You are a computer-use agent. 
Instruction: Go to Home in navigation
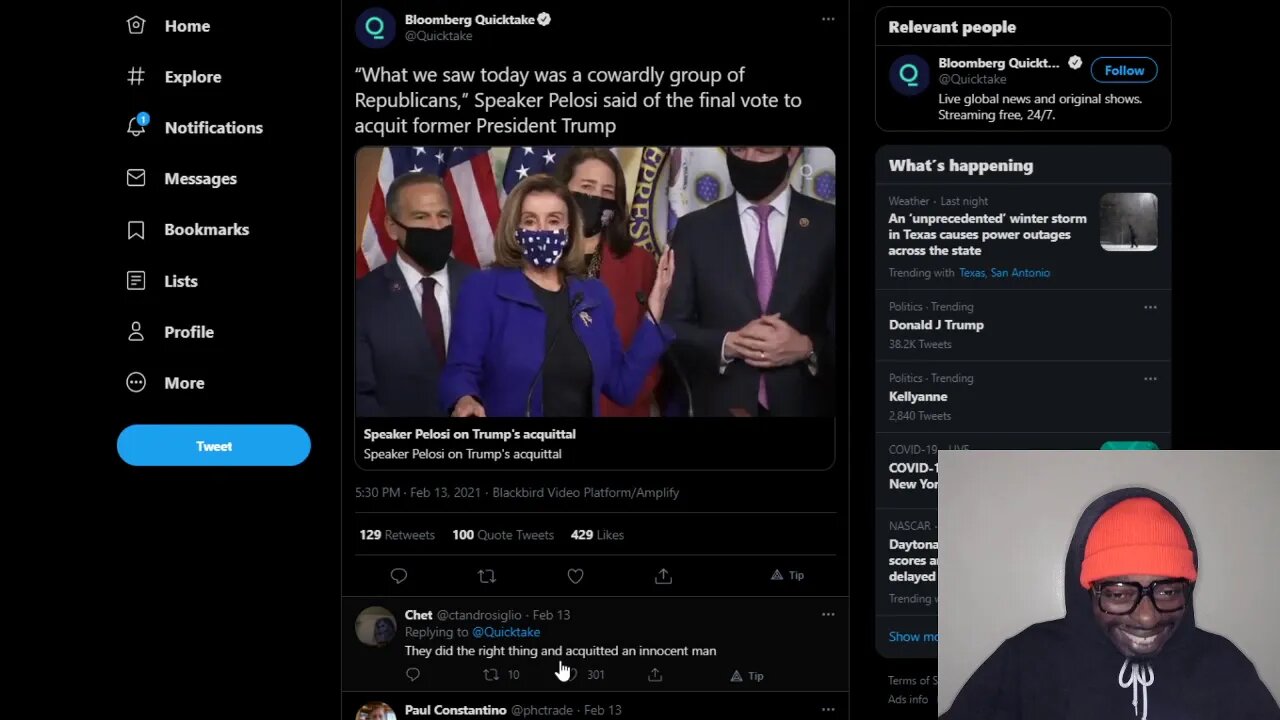click(x=187, y=26)
